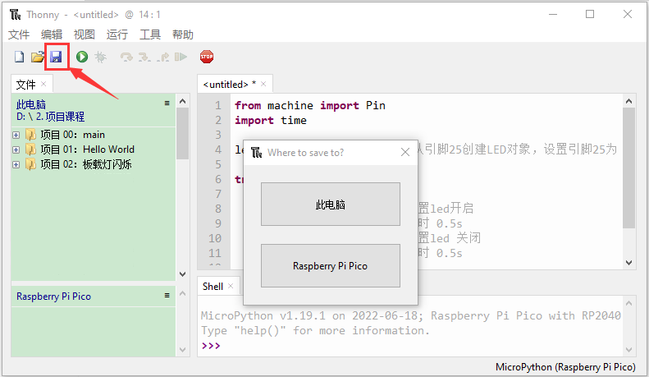This screenshot has width=650, height=377.
Task: Choose 此电脑 as save location
Action: tap(330, 204)
